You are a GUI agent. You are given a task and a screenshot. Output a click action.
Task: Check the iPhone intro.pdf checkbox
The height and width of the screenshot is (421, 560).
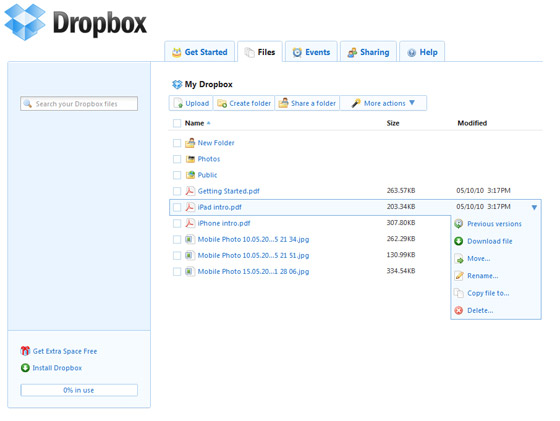tap(177, 223)
